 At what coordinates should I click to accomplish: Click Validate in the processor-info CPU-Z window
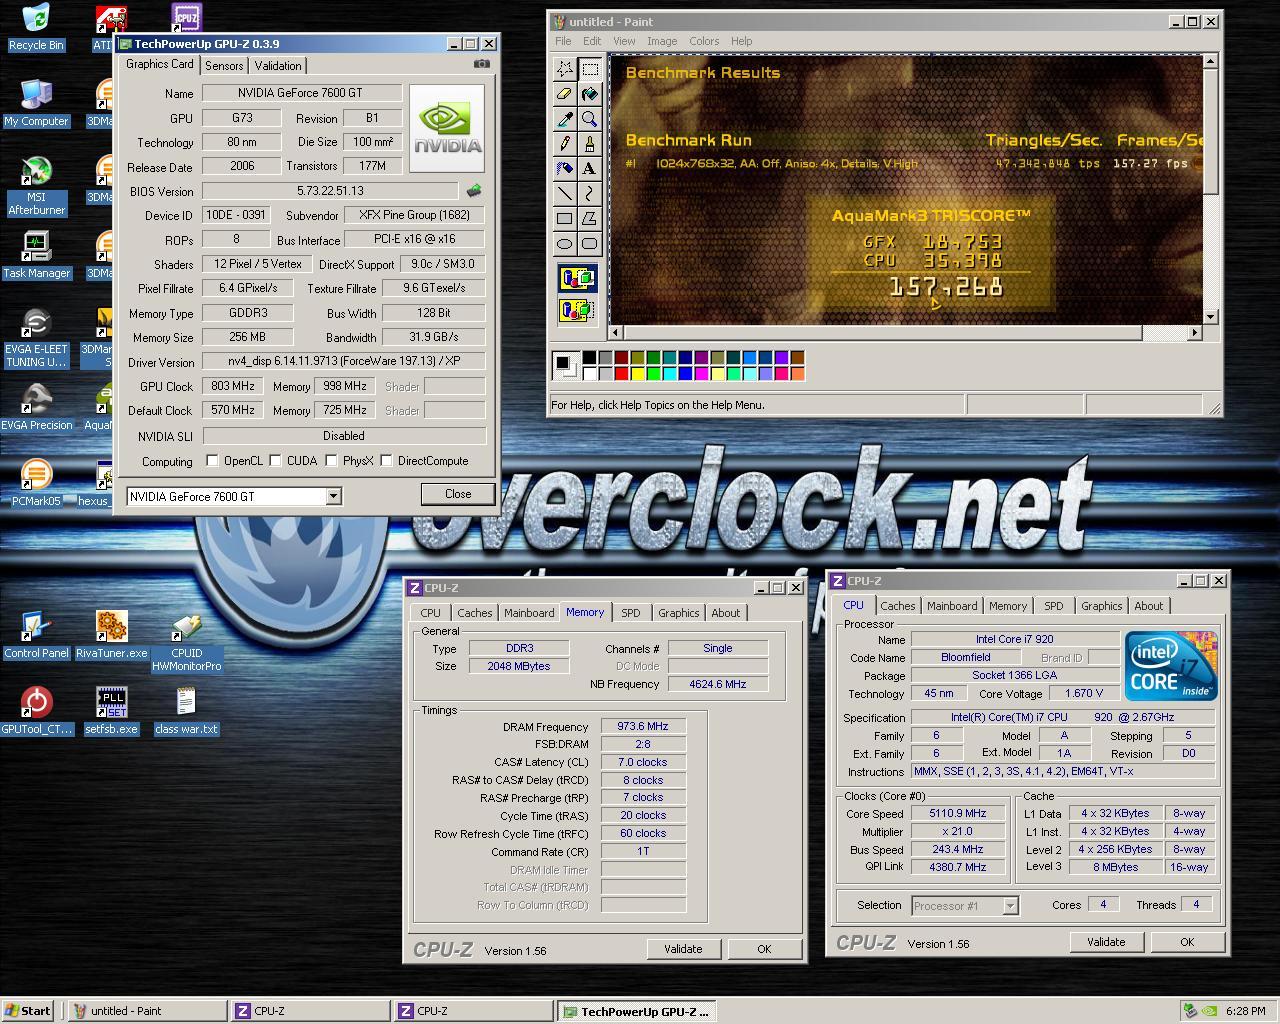(1106, 942)
